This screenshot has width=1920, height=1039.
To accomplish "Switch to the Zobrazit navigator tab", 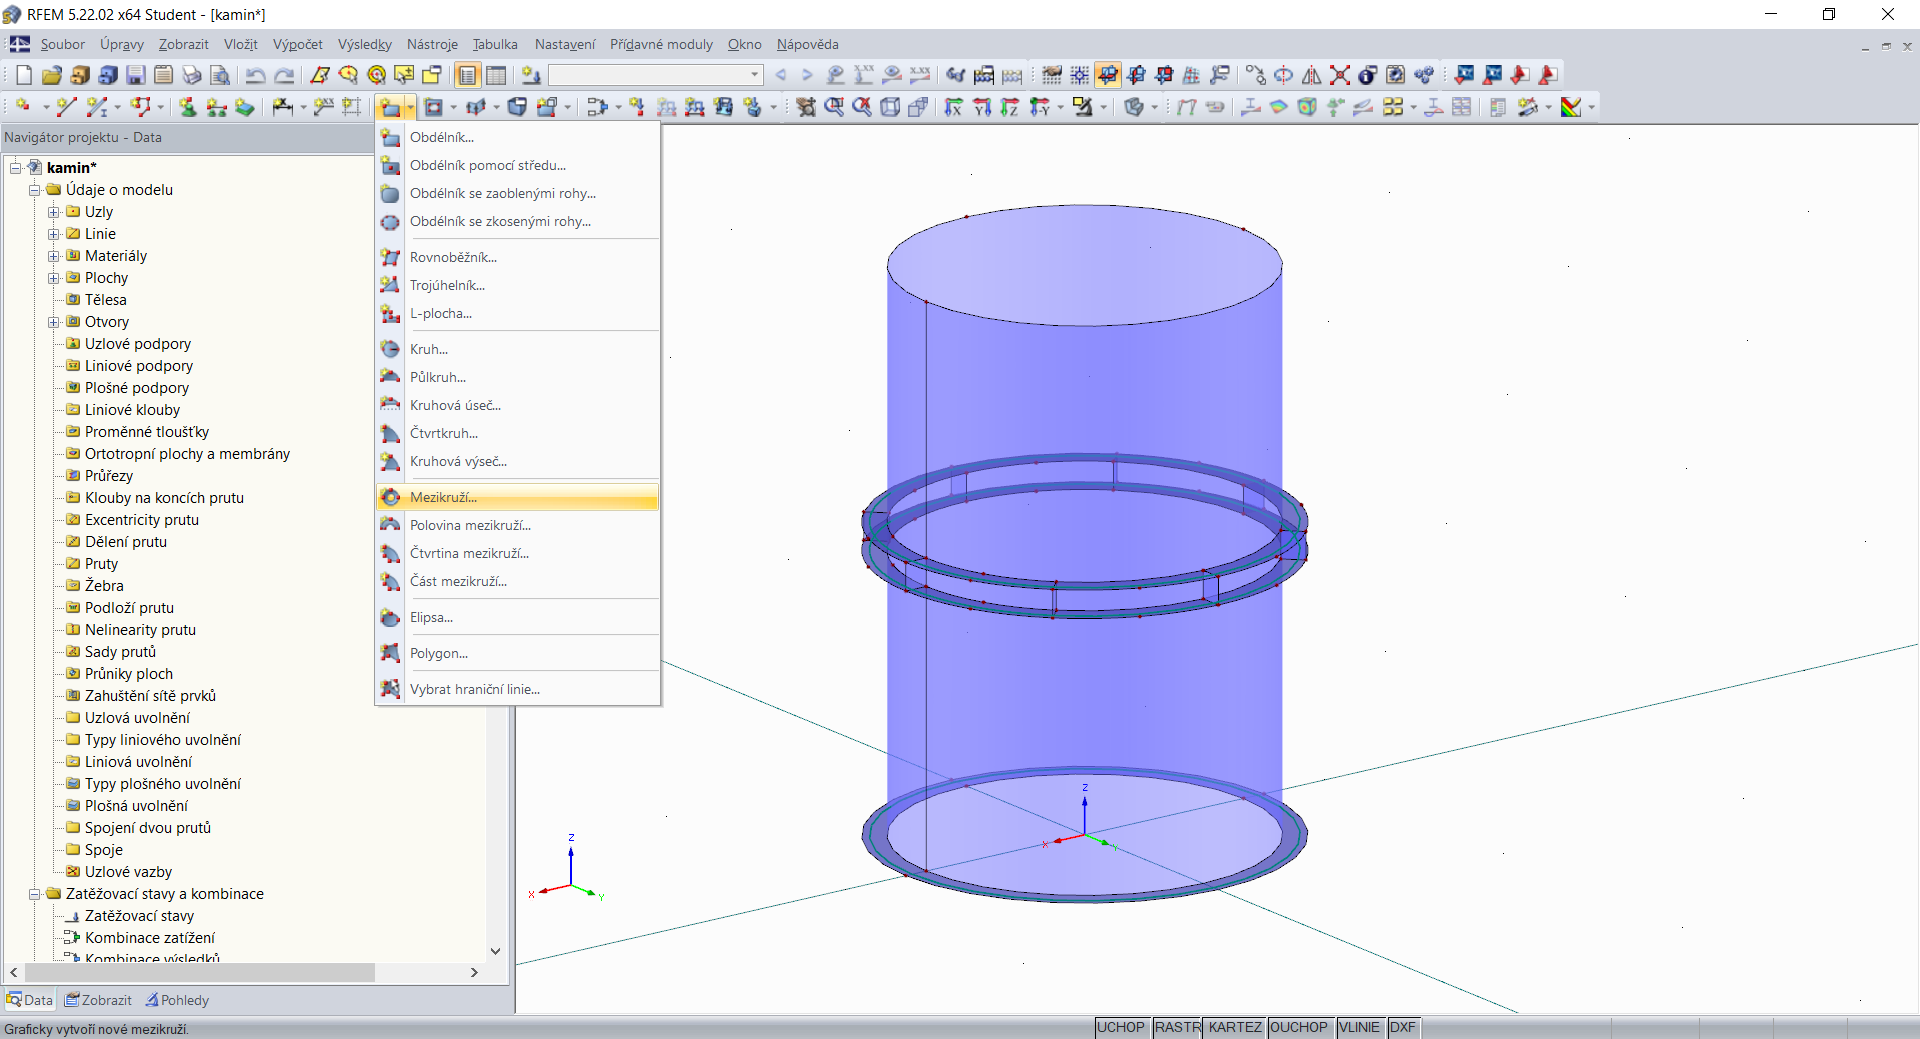I will [x=98, y=1000].
